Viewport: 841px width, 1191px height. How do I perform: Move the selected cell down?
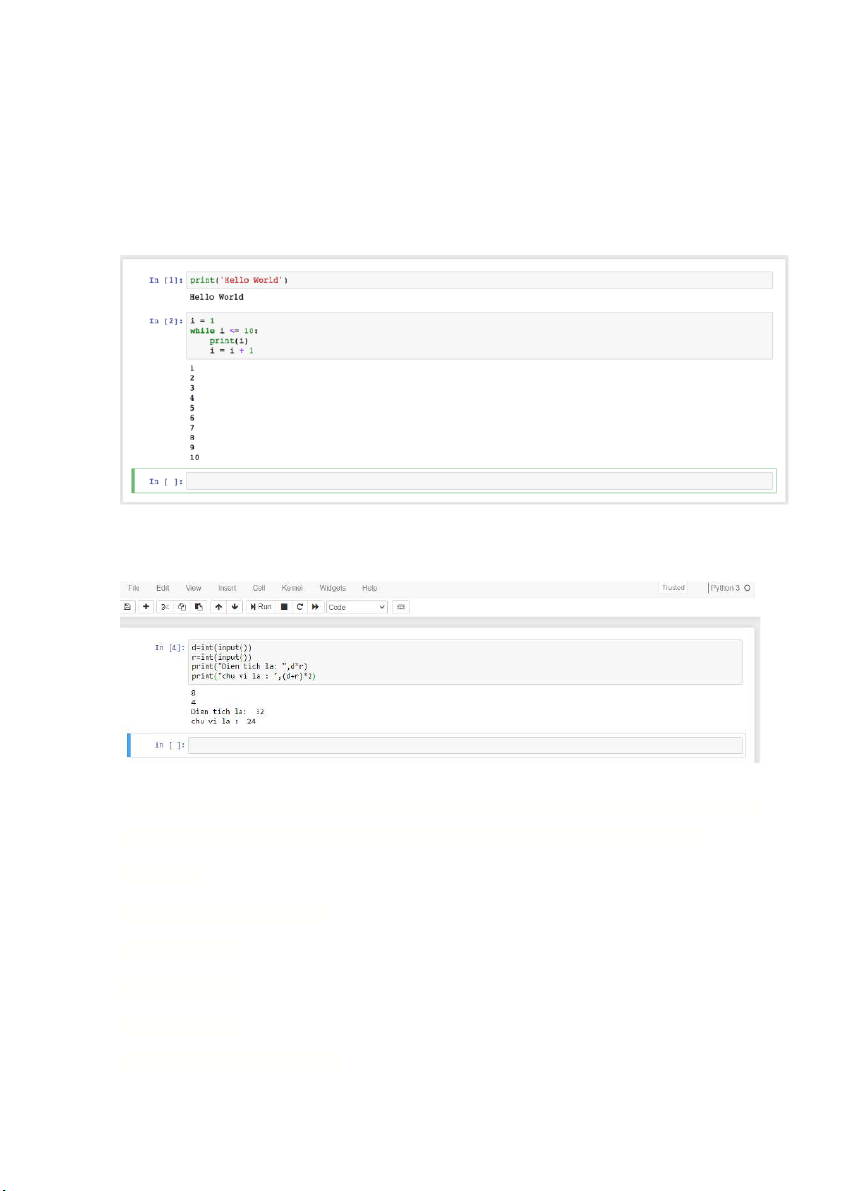coord(235,607)
